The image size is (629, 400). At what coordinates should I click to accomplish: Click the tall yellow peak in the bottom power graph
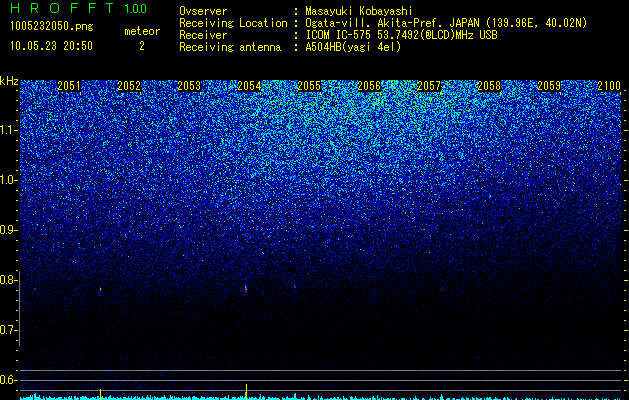point(246,392)
